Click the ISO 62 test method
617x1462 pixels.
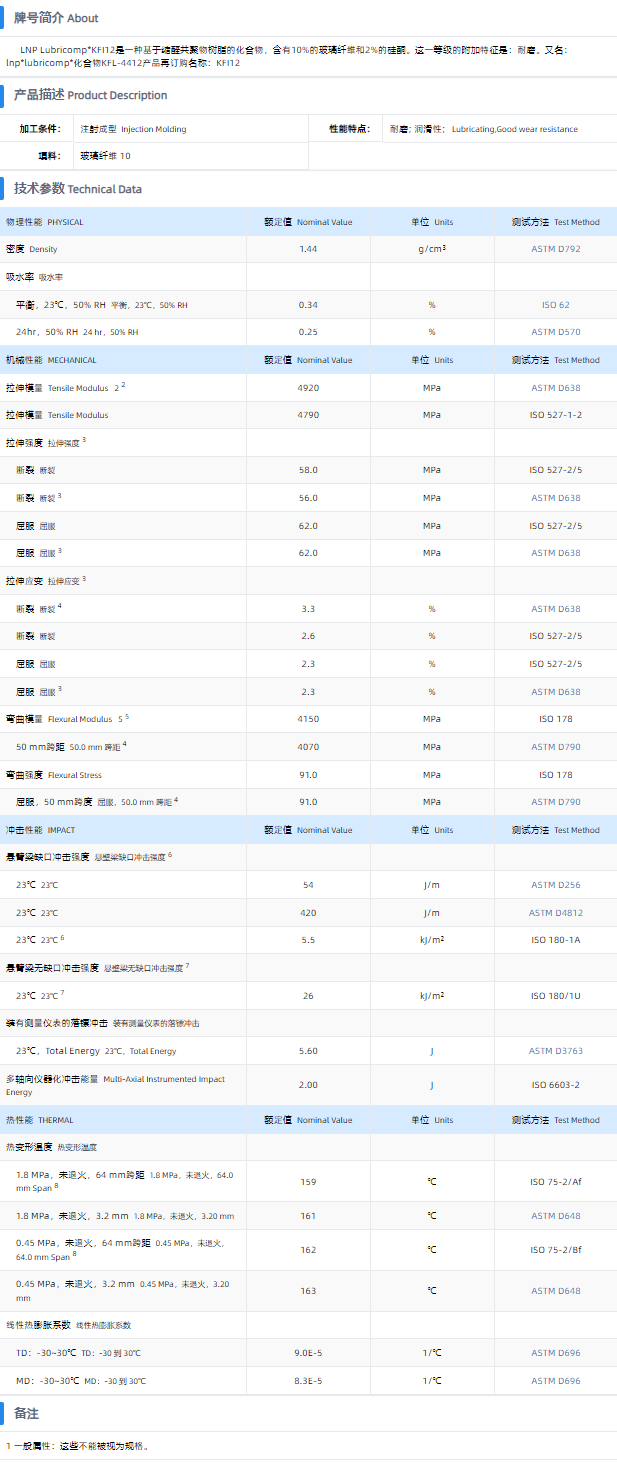point(555,305)
